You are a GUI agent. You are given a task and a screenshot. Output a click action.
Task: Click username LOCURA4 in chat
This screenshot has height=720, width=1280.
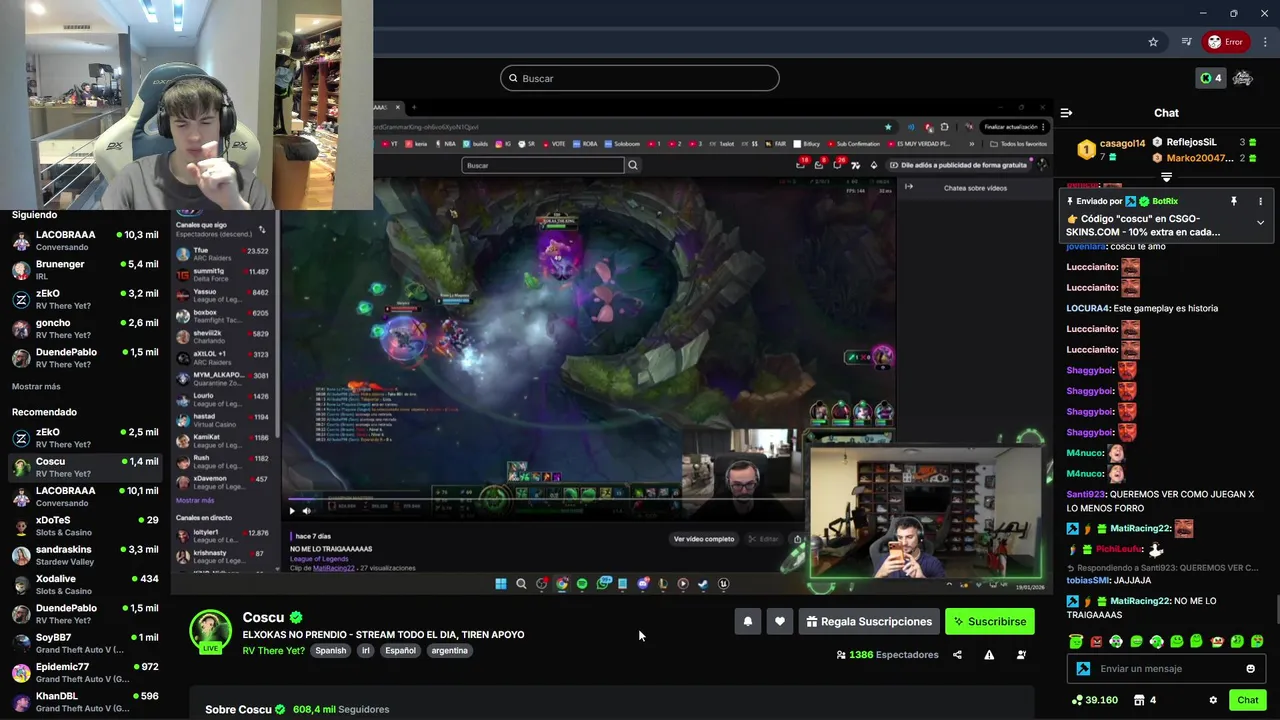[x=1088, y=309]
